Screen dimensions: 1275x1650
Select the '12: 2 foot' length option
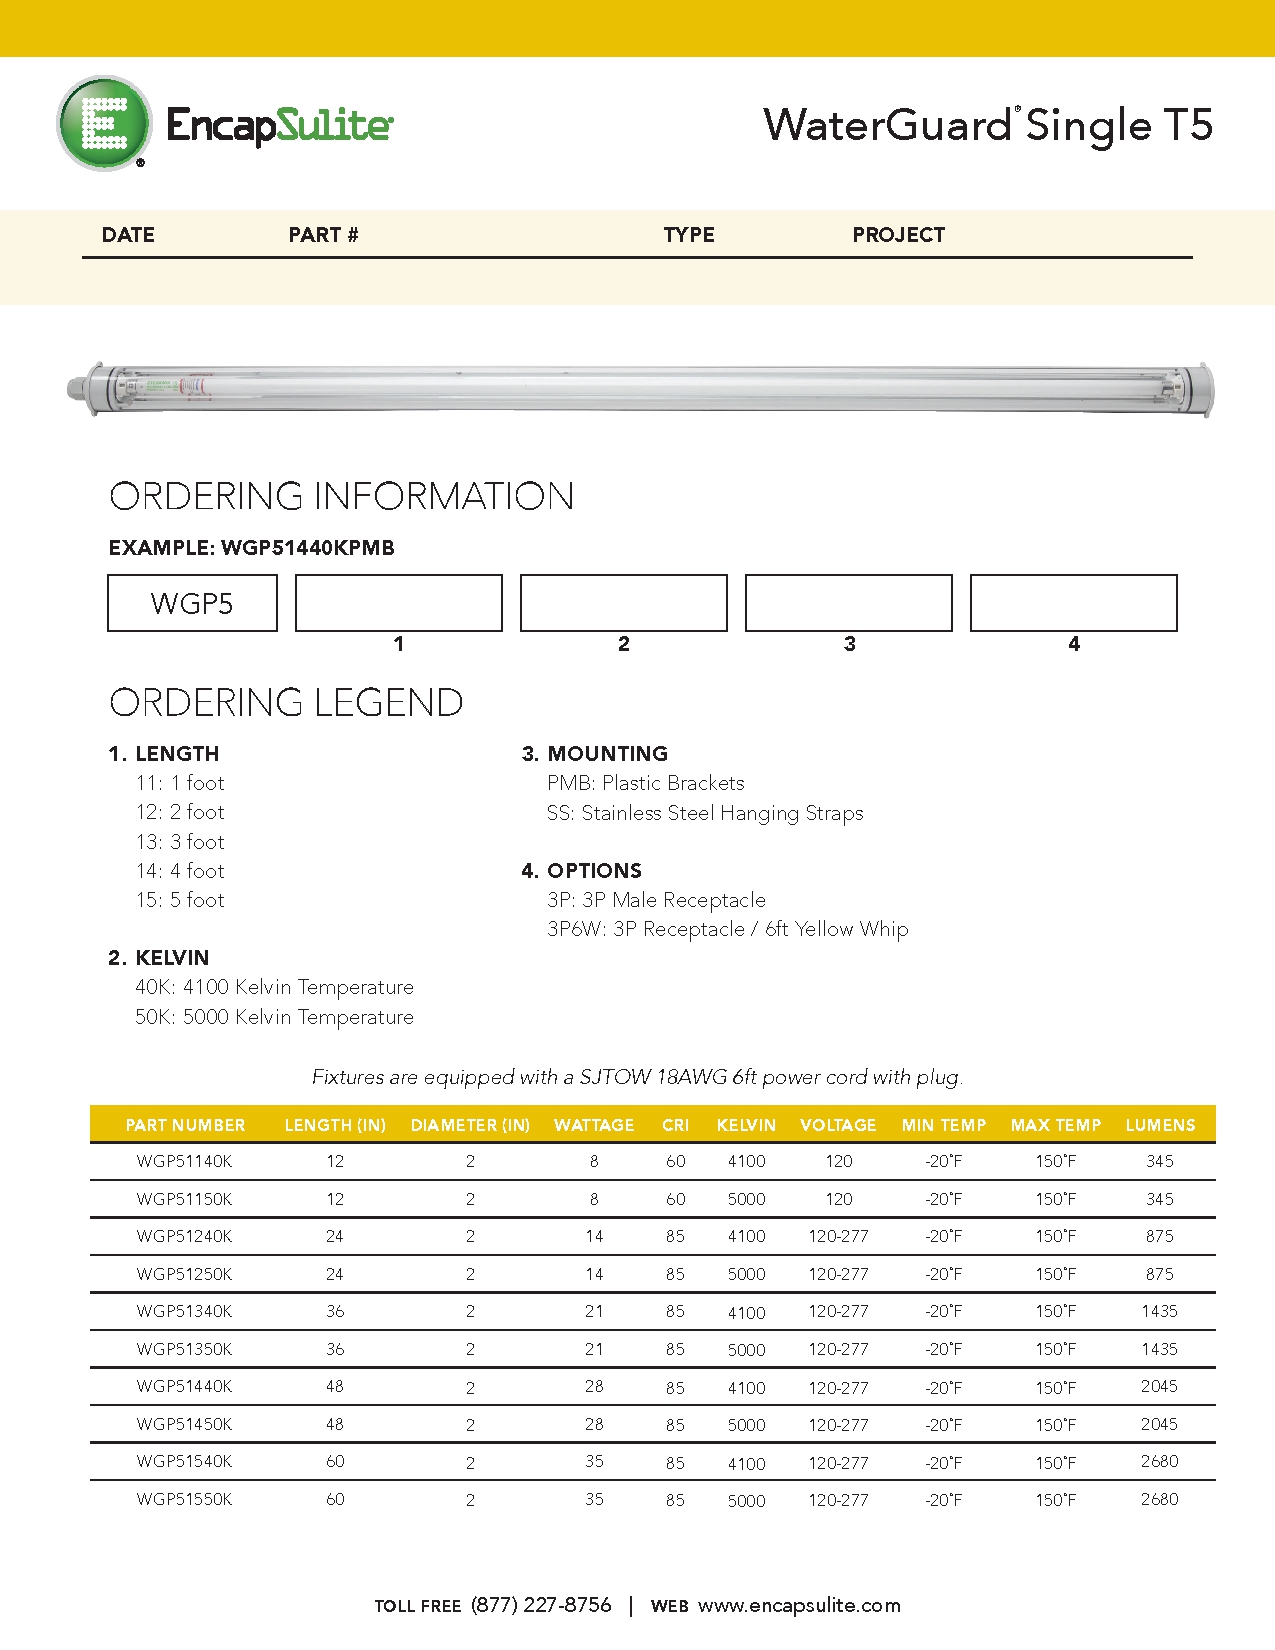point(180,812)
